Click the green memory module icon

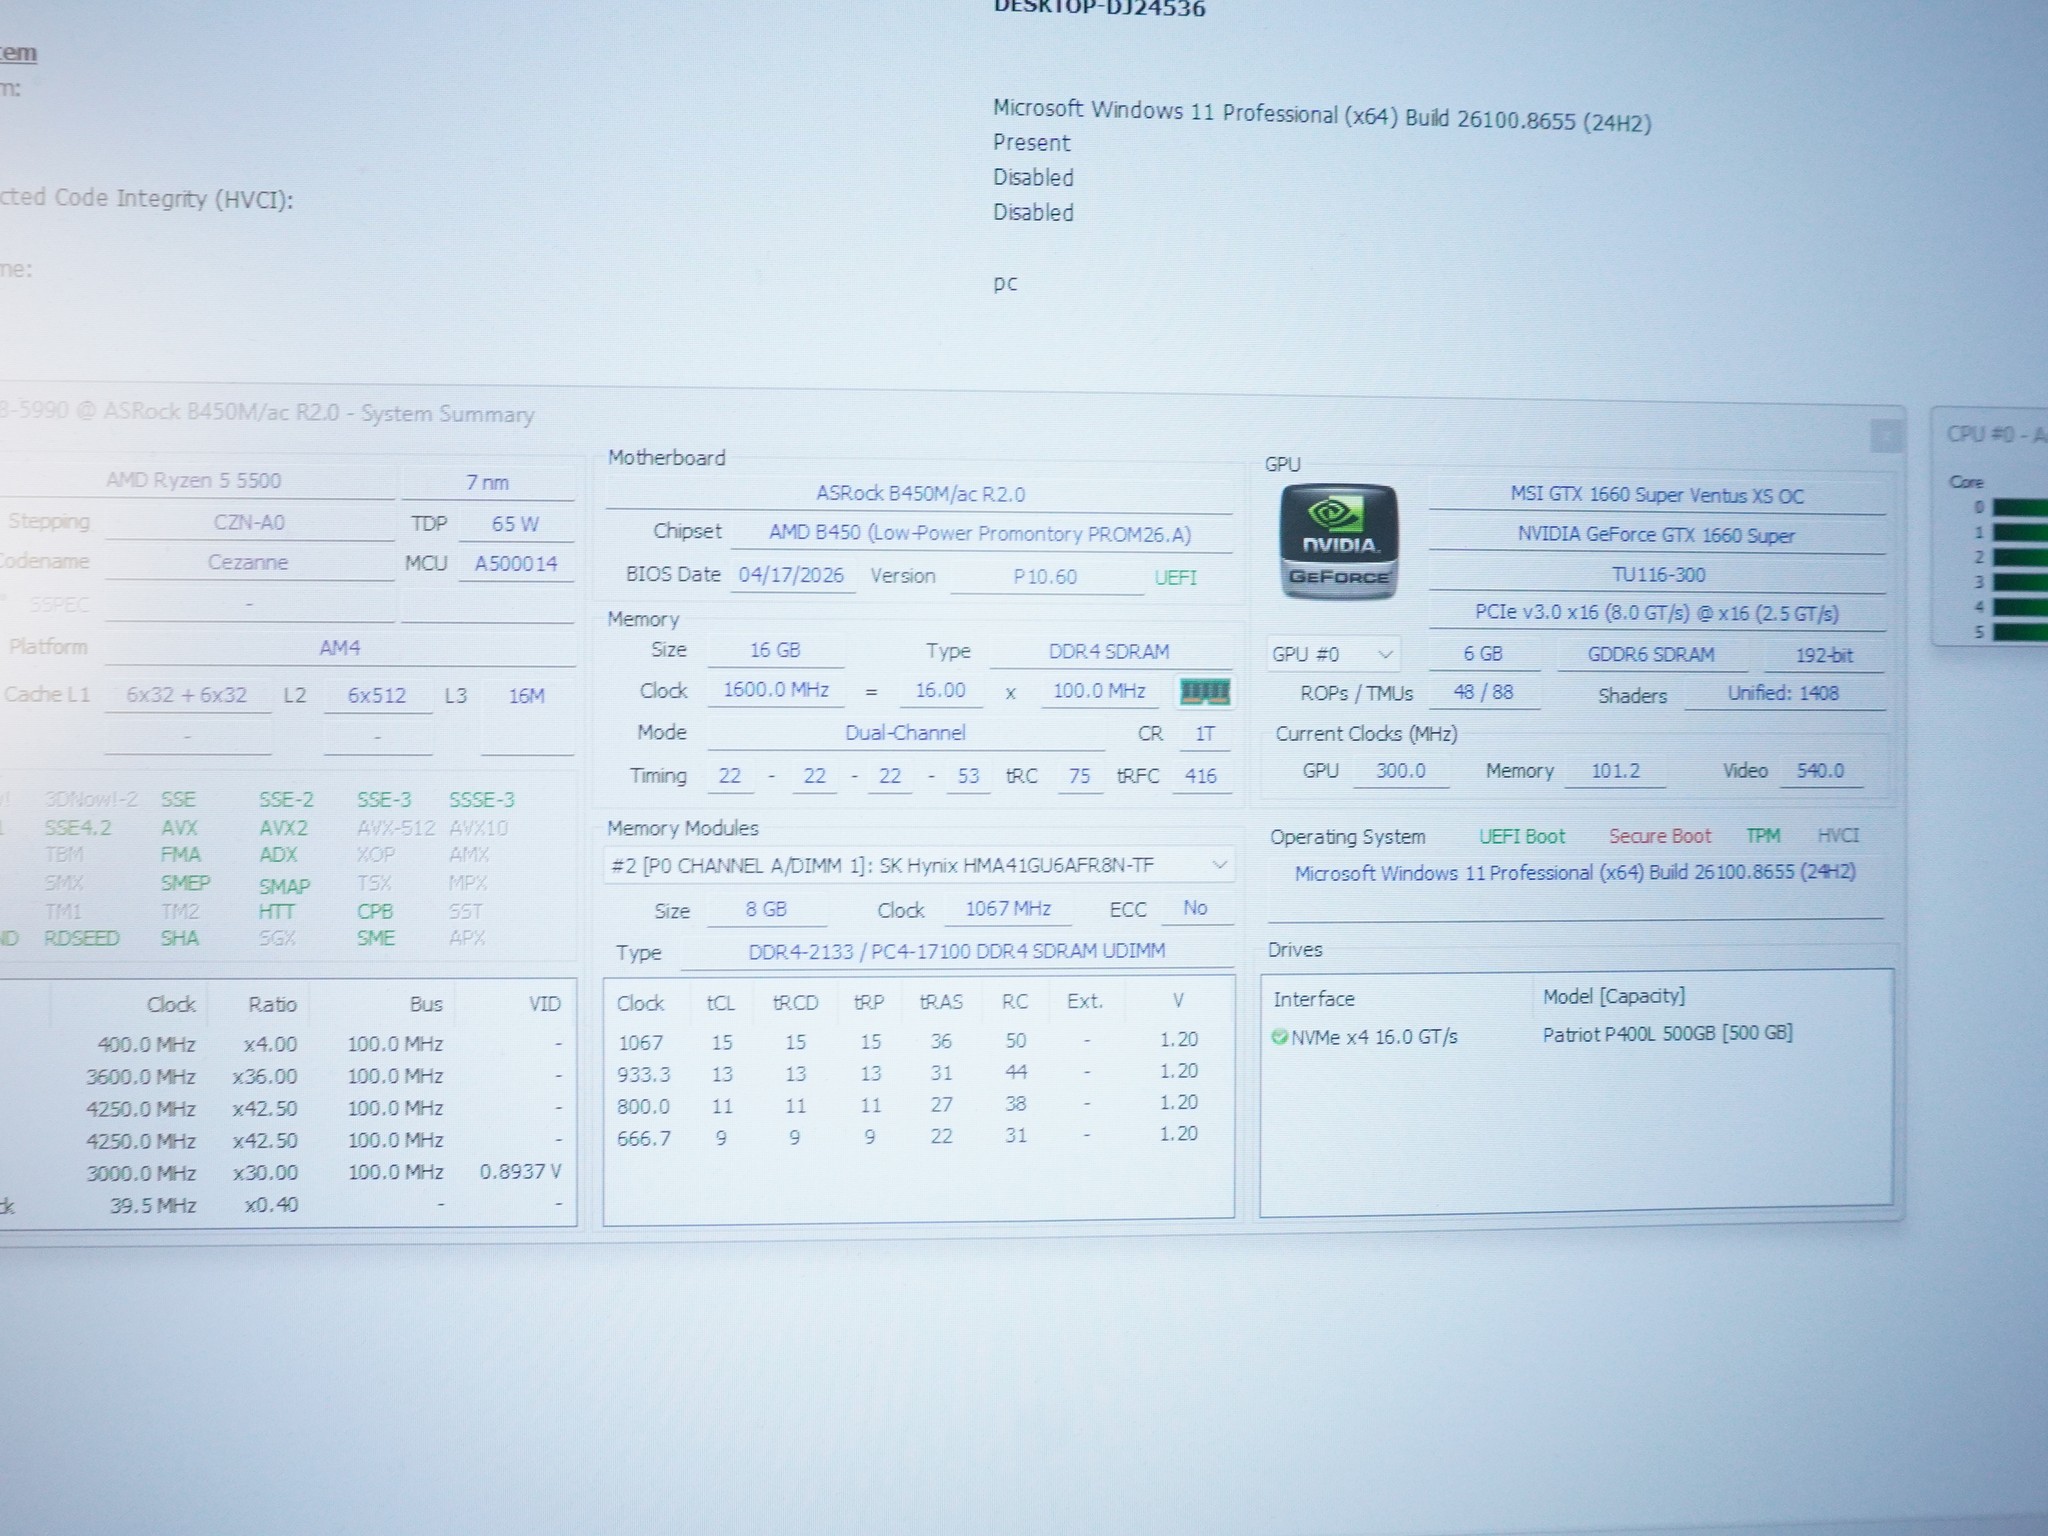tap(1205, 692)
